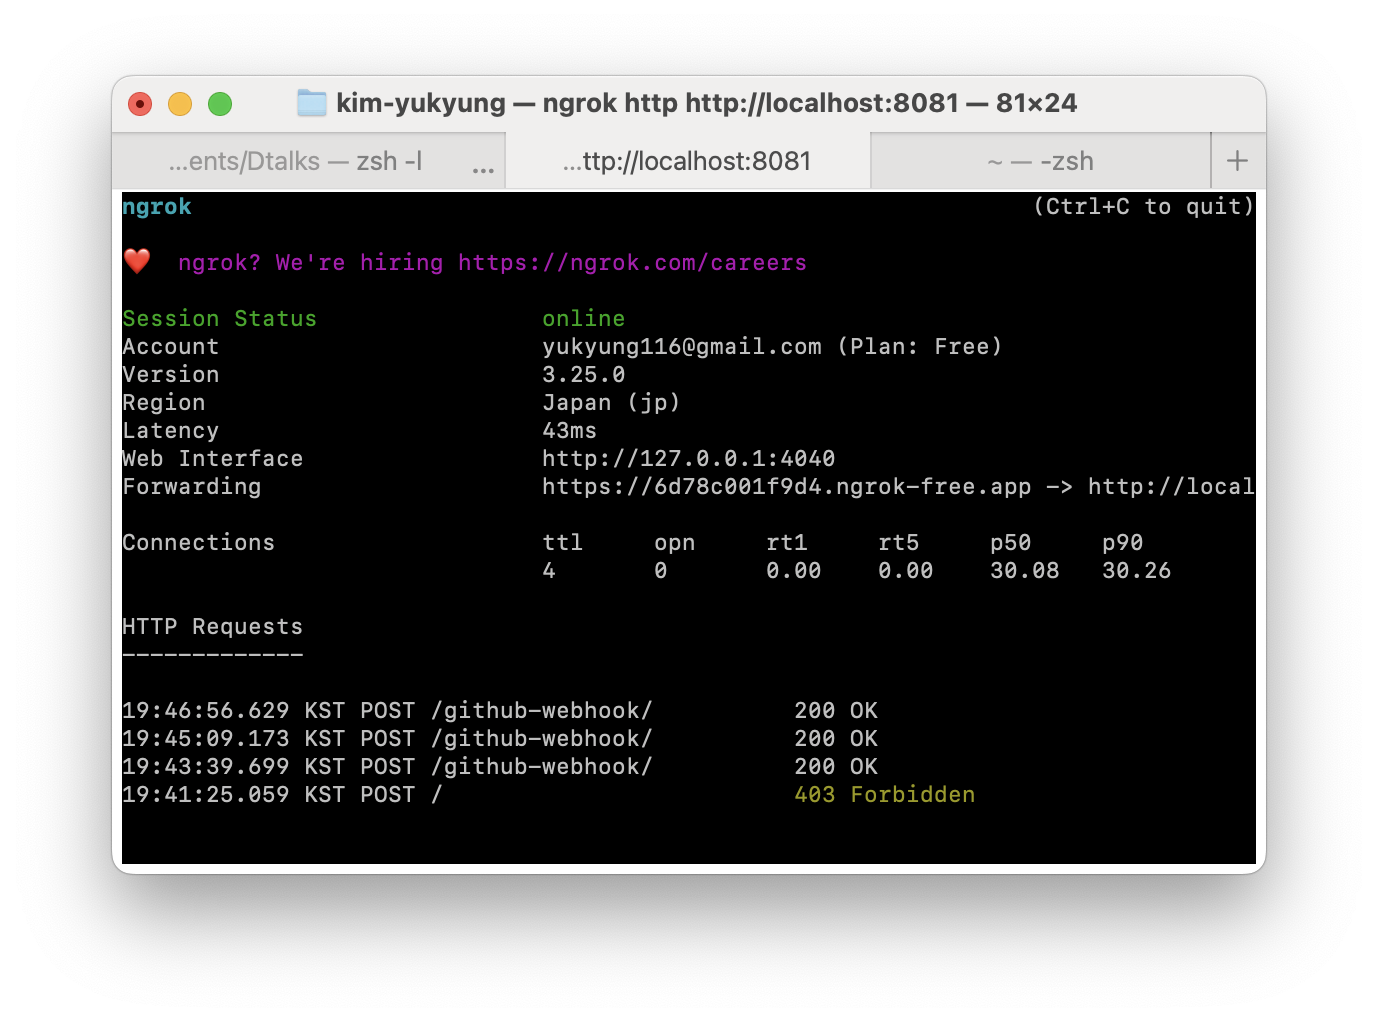The height and width of the screenshot is (1022, 1378).
Task: Click the 403 Forbidden status
Action: [x=885, y=795]
